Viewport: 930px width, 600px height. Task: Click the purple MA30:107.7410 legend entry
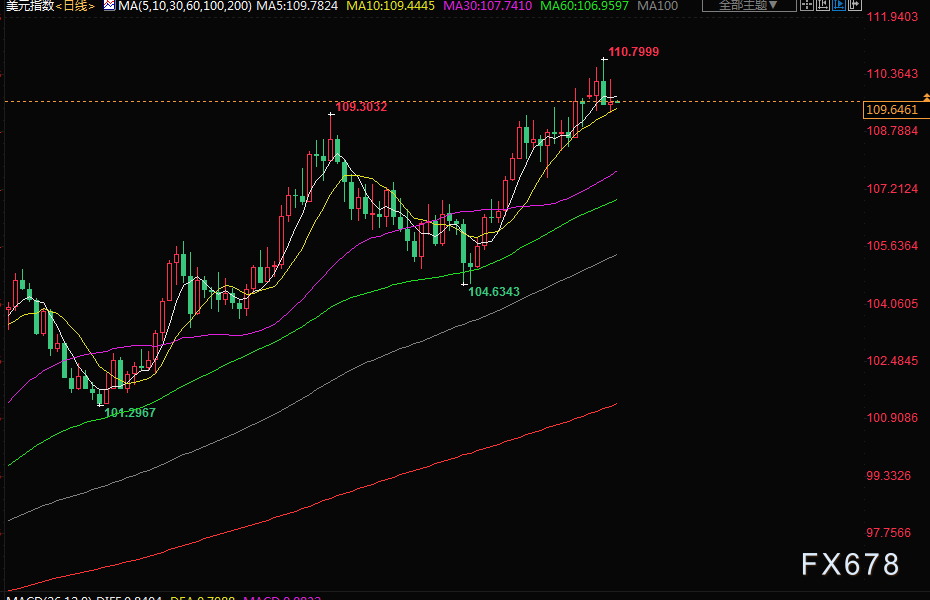[x=483, y=6]
